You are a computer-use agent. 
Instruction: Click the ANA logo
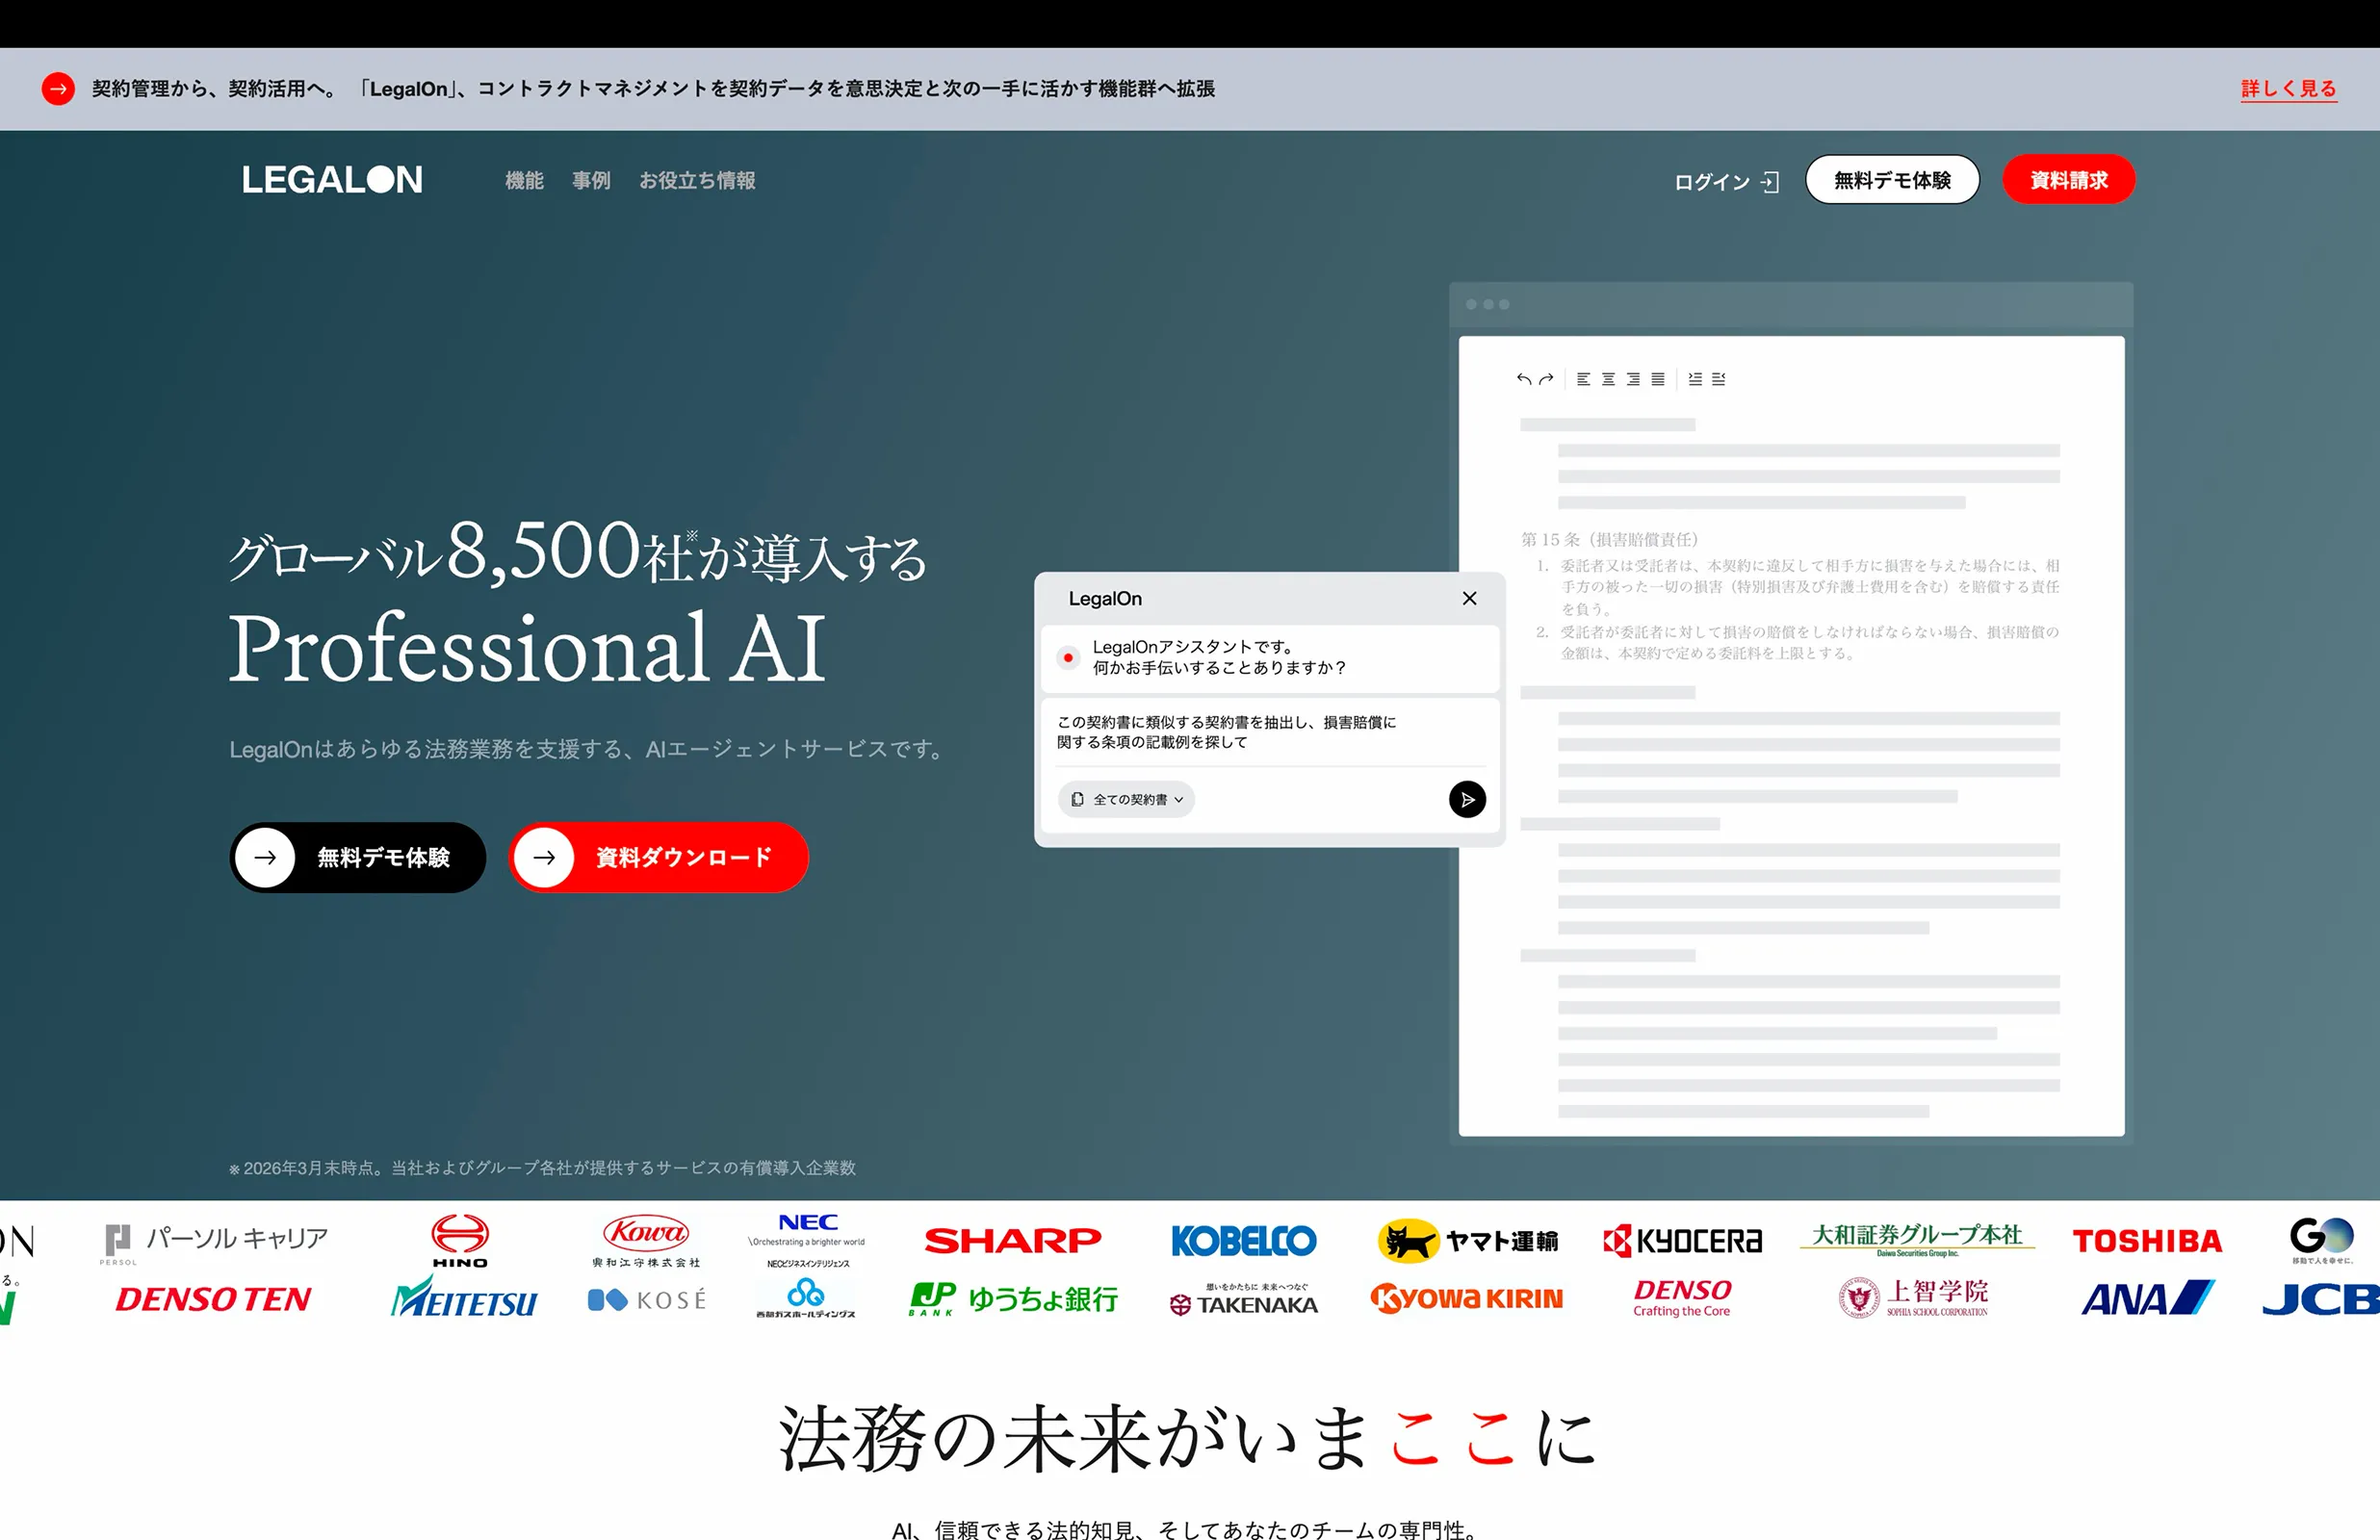point(2147,1298)
